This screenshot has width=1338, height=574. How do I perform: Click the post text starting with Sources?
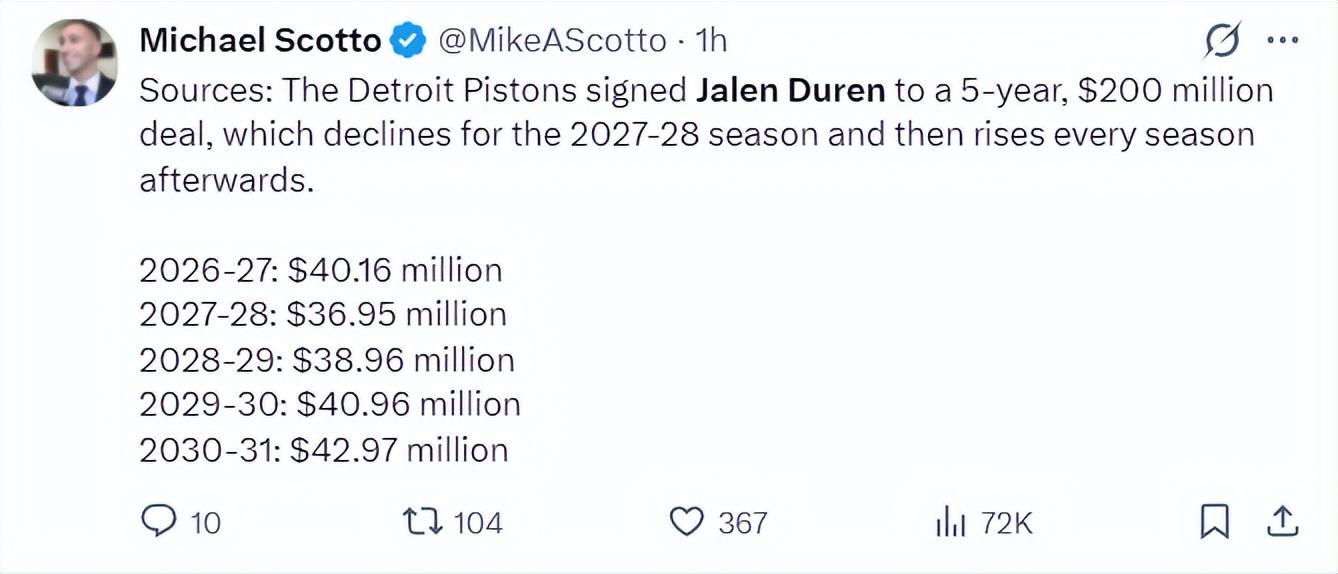pos(706,135)
